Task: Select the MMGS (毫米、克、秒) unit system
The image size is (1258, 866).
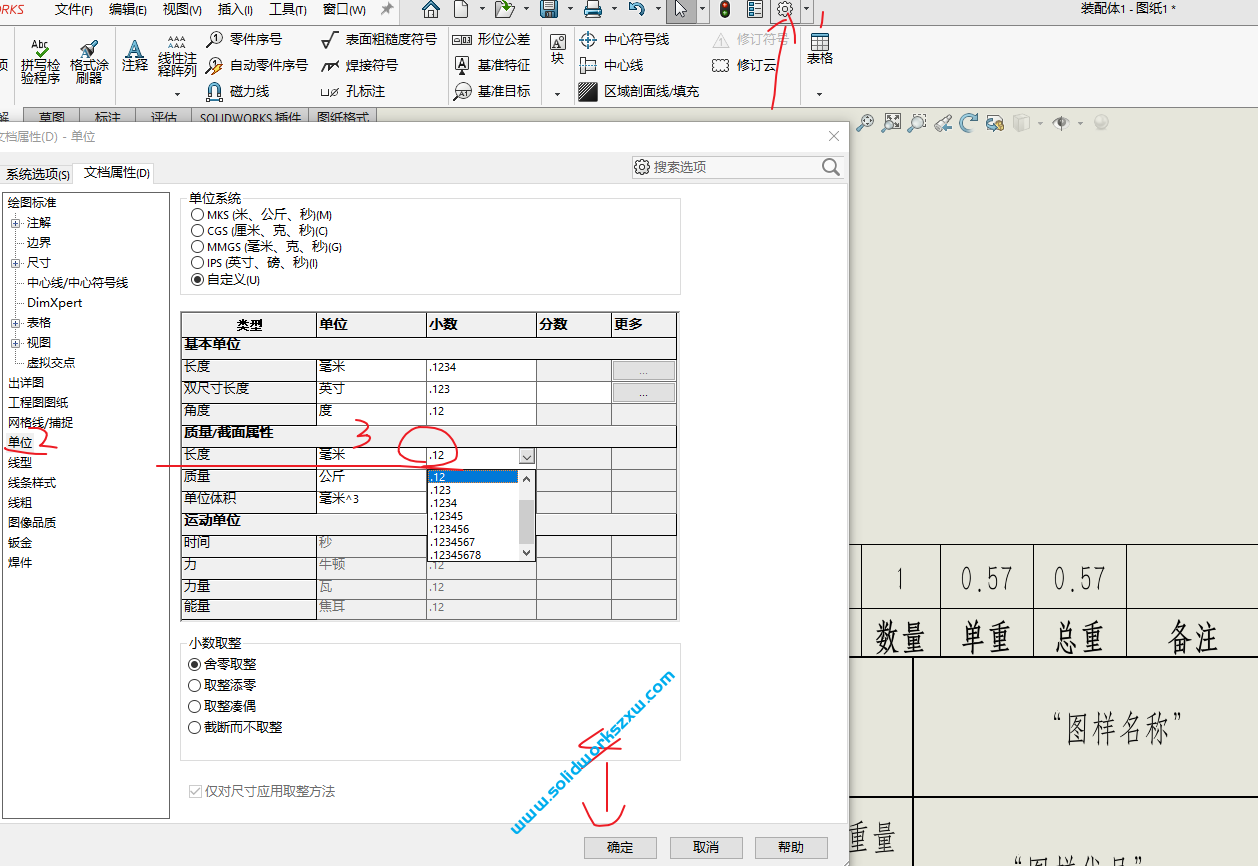Action: tap(198, 247)
